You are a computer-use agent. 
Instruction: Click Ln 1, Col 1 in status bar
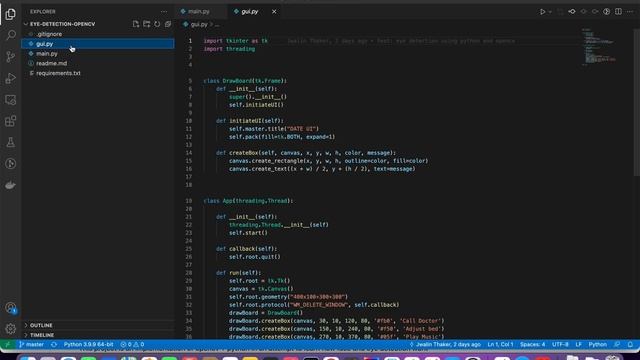500,344
